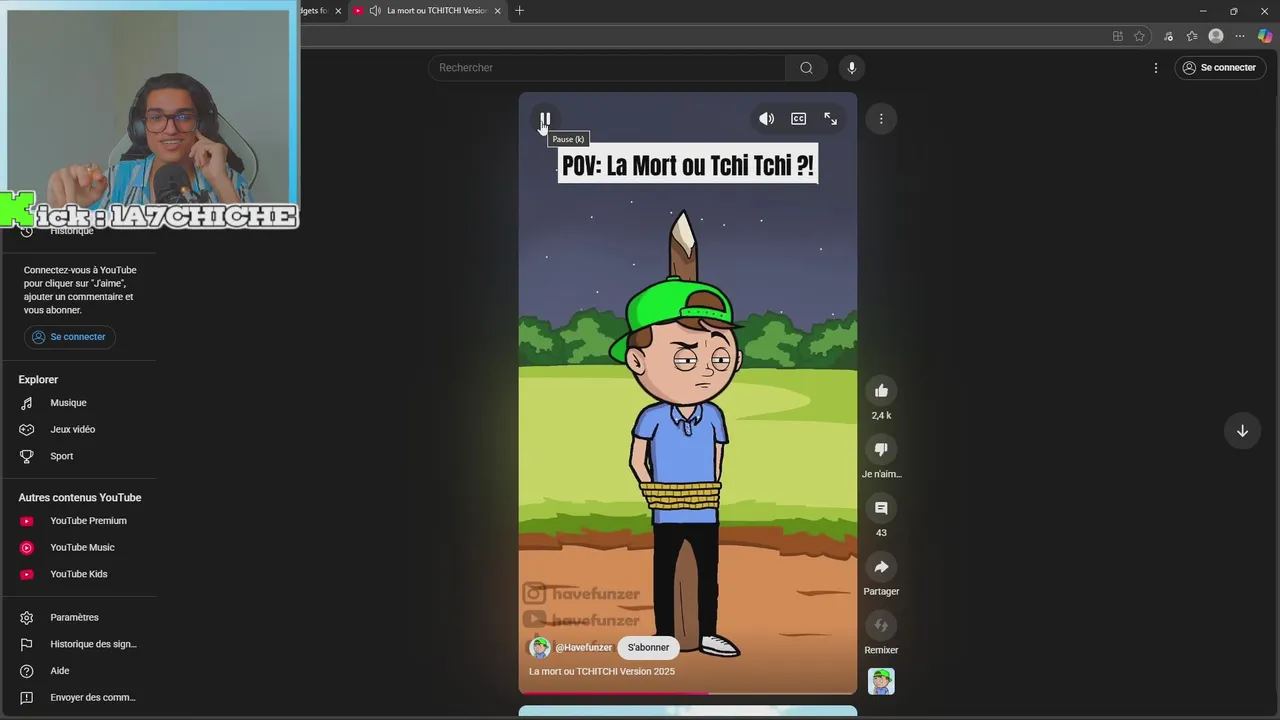This screenshot has width=1280, height=720.
Task: Expand the Short to full screen
Action: click(830, 119)
